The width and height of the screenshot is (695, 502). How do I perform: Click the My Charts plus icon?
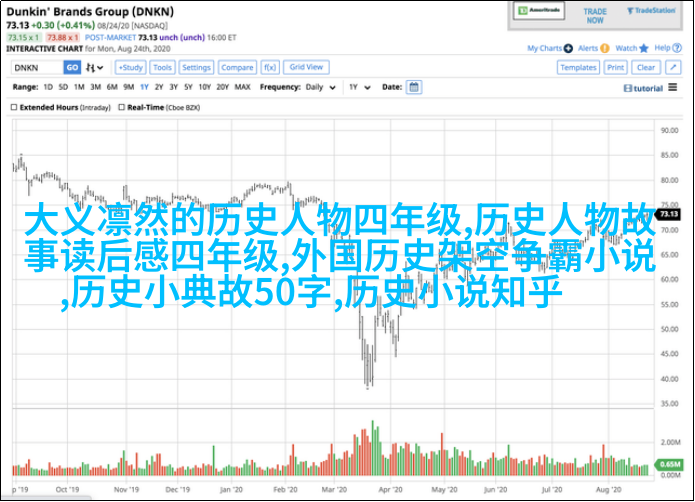(568, 48)
